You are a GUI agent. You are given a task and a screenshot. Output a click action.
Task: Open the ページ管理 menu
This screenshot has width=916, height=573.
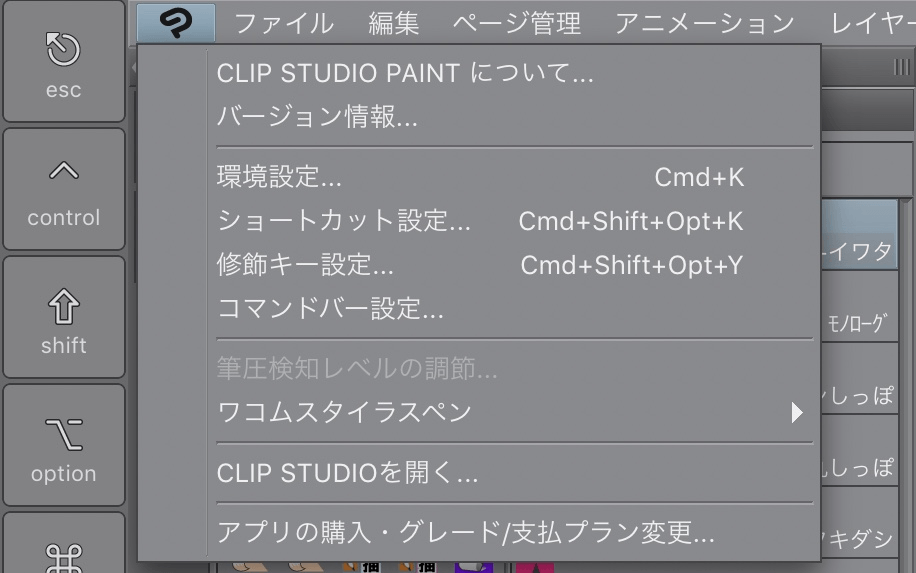tap(516, 23)
